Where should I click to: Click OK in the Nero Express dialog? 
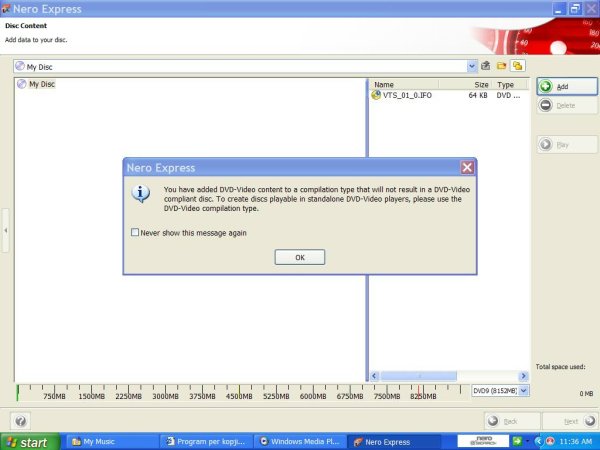click(x=300, y=257)
